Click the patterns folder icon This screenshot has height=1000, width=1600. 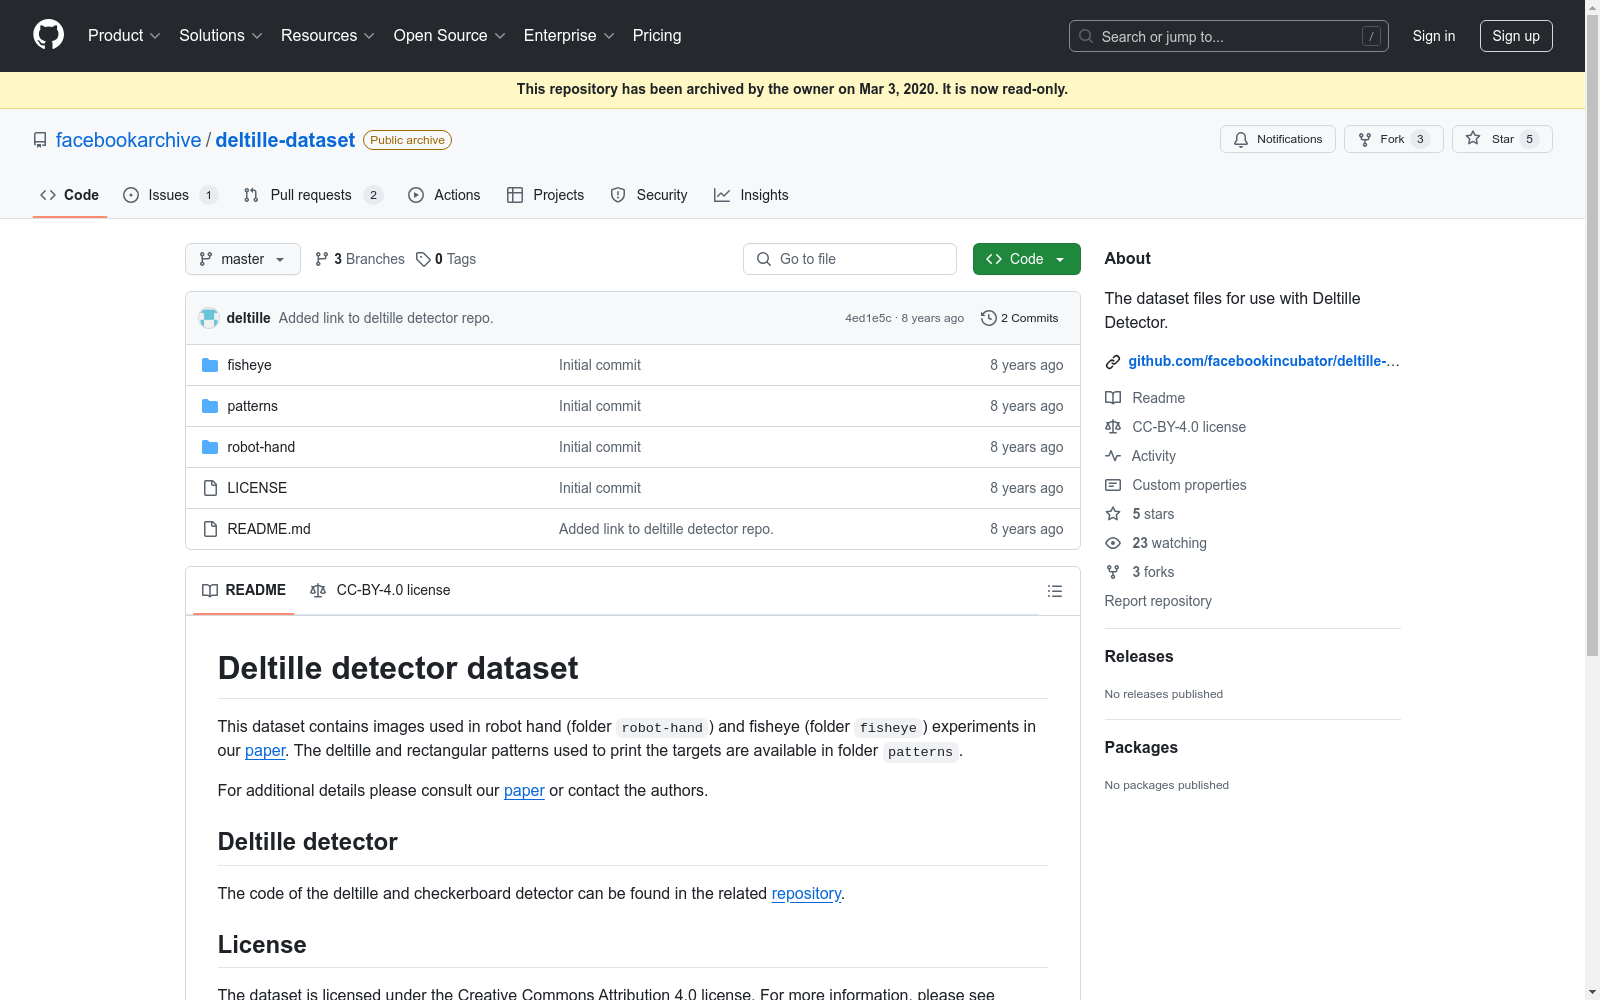[210, 406]
